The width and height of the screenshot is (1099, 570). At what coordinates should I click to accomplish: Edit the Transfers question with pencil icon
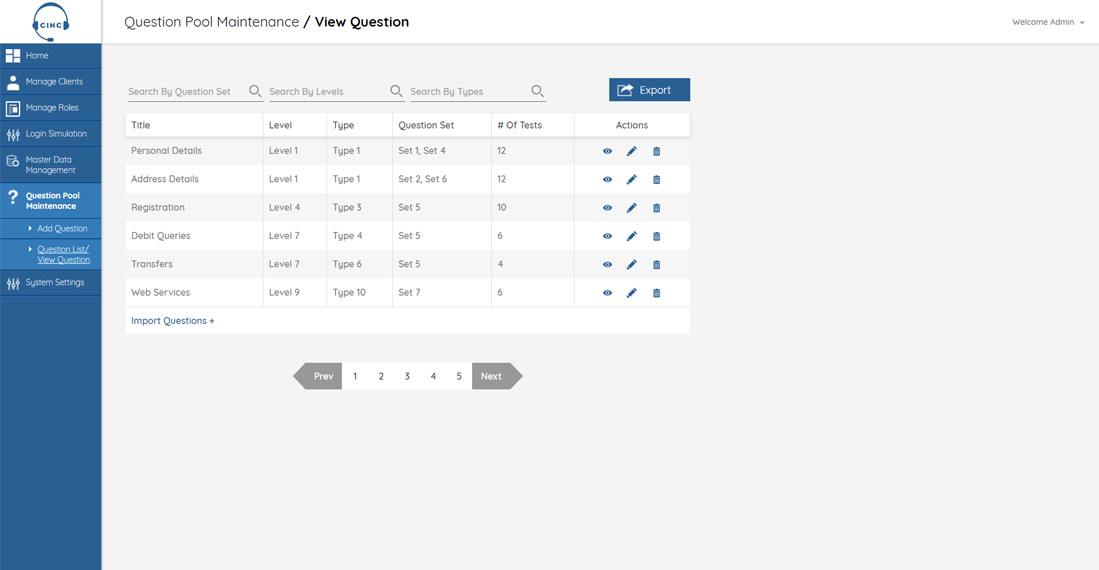click(632, 264)
